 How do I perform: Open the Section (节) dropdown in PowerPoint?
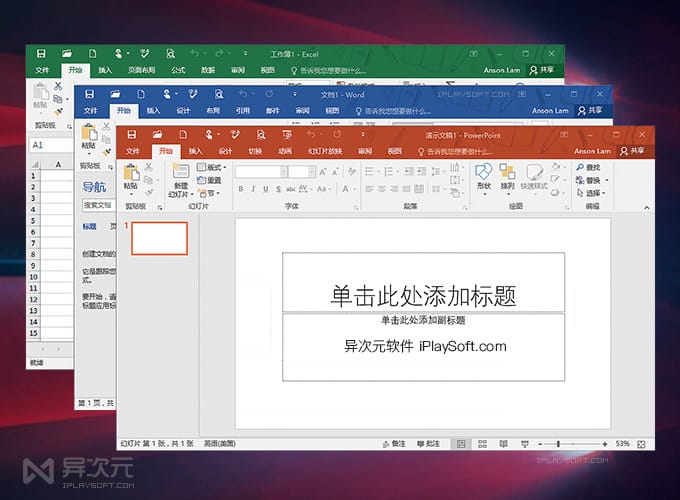pyautogui.click(x=209, y=193)
